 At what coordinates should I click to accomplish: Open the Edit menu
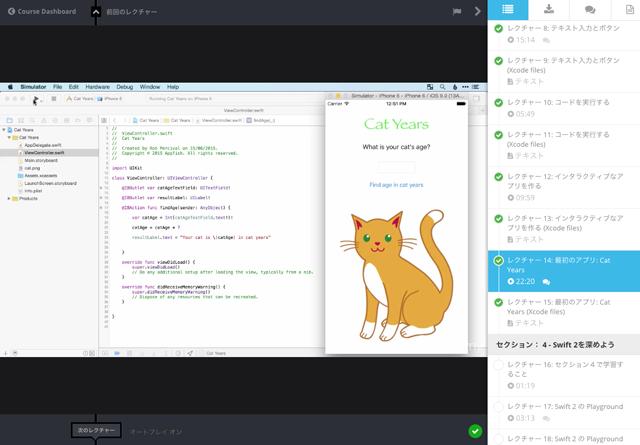(73, 87)
